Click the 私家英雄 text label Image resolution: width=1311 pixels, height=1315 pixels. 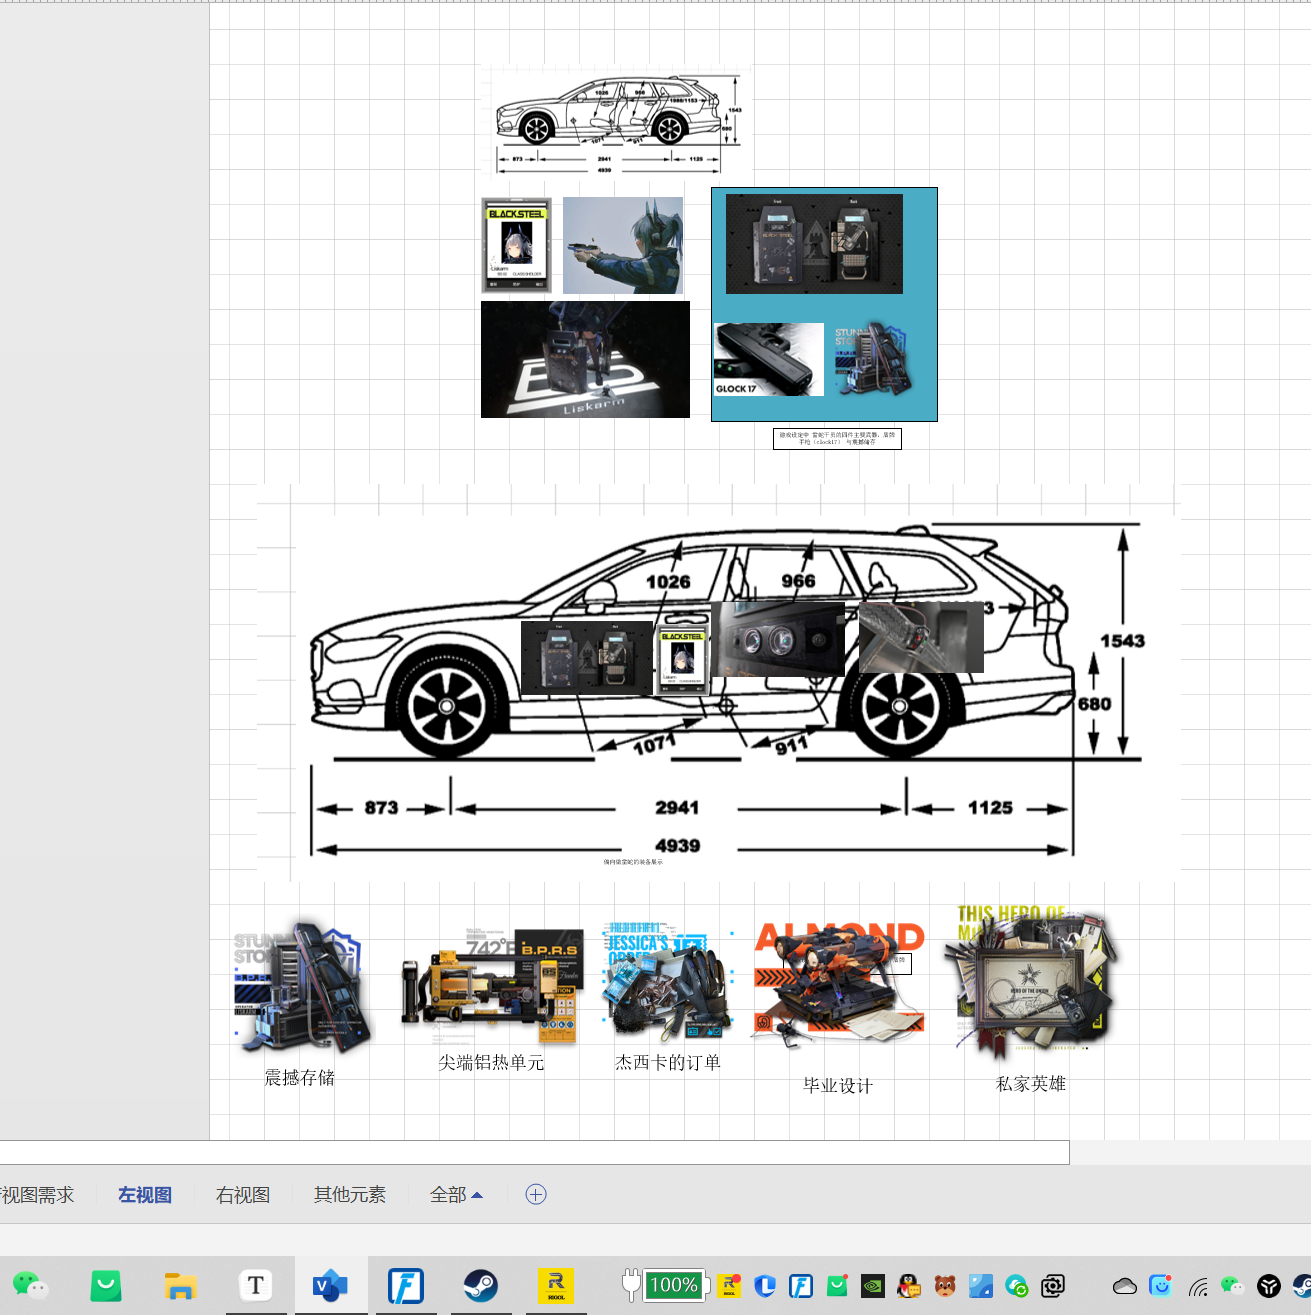pyautogui.click(x=1031, y=1084)
